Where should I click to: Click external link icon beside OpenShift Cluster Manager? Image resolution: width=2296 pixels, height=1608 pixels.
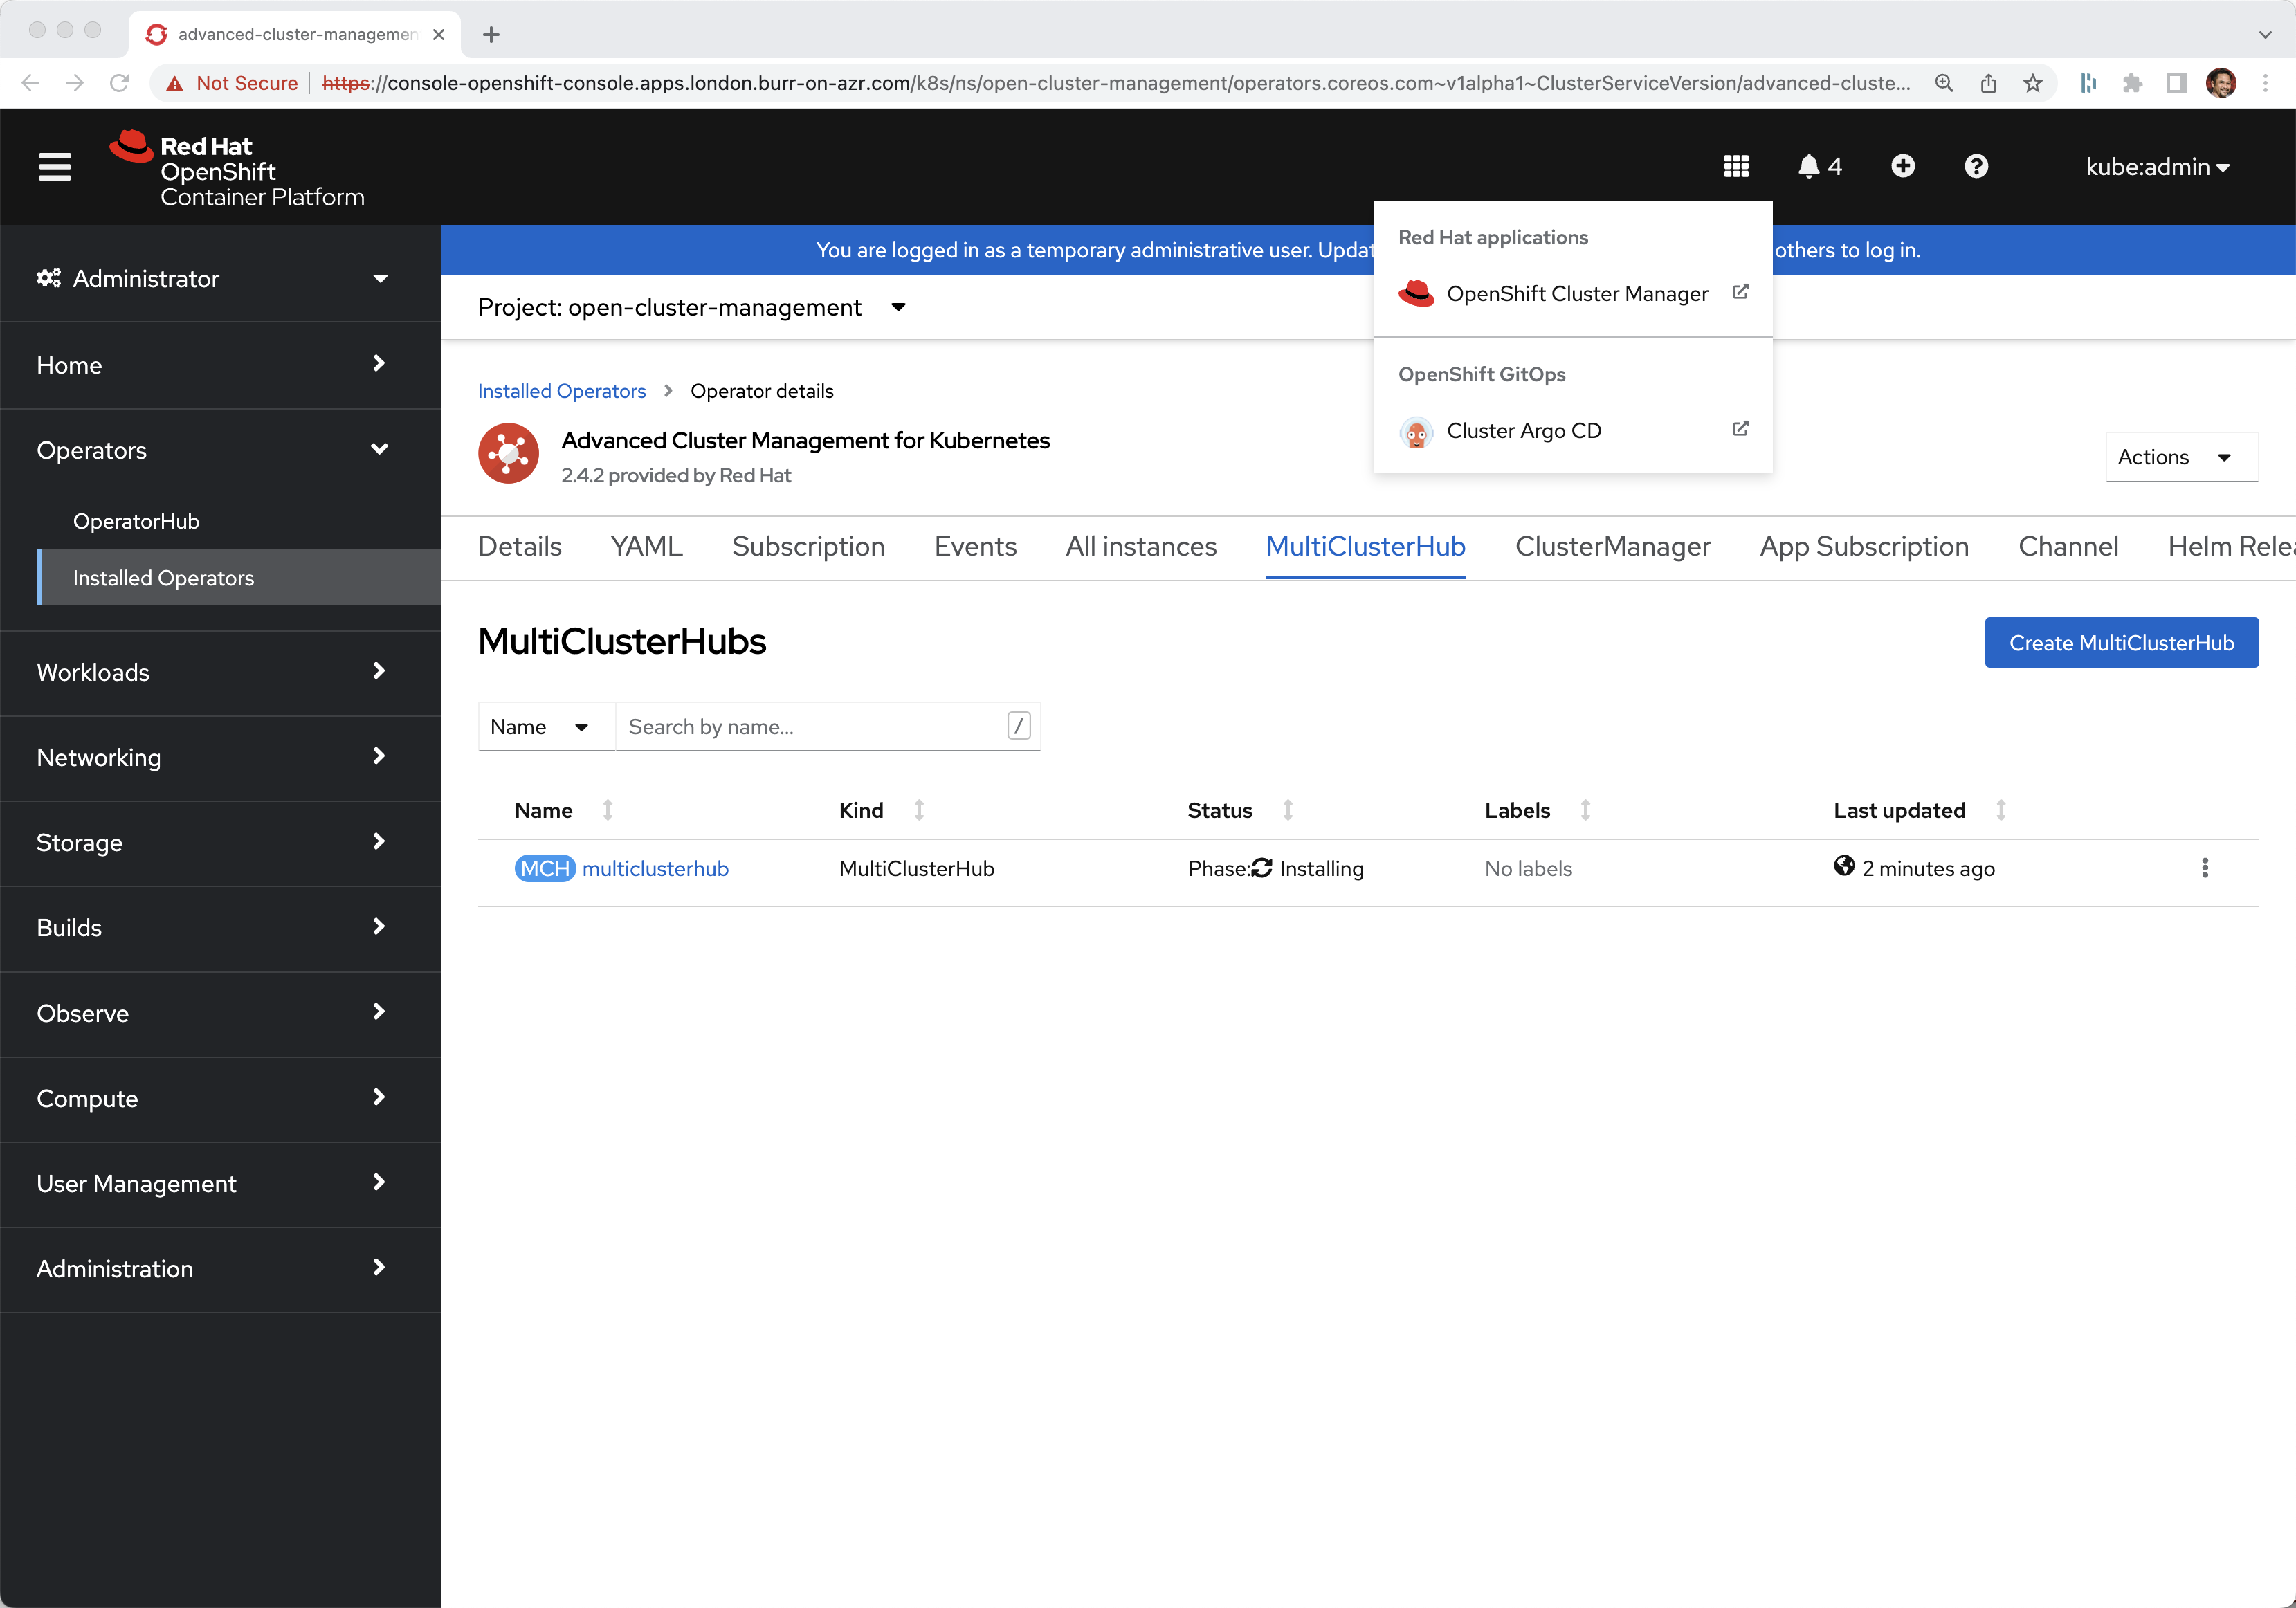(x=1740, y=292)
